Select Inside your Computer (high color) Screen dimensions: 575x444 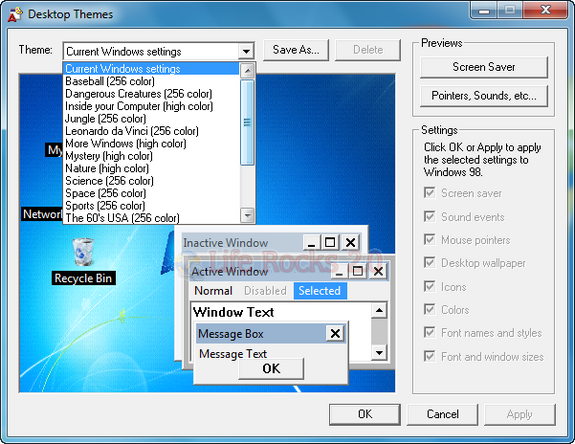[x=151, y=106]
